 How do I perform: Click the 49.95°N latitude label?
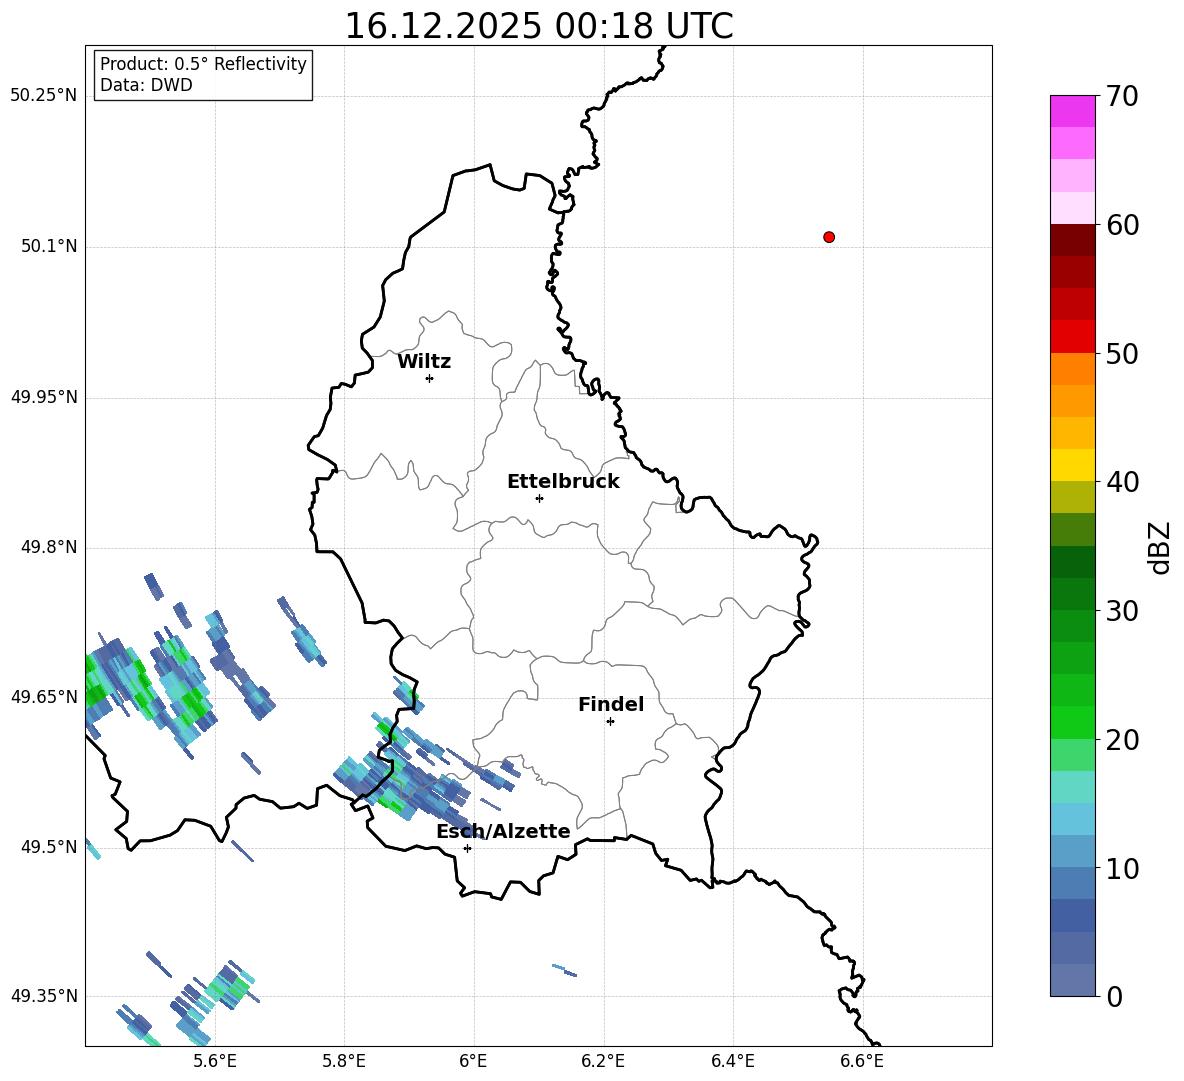(44, 396)
